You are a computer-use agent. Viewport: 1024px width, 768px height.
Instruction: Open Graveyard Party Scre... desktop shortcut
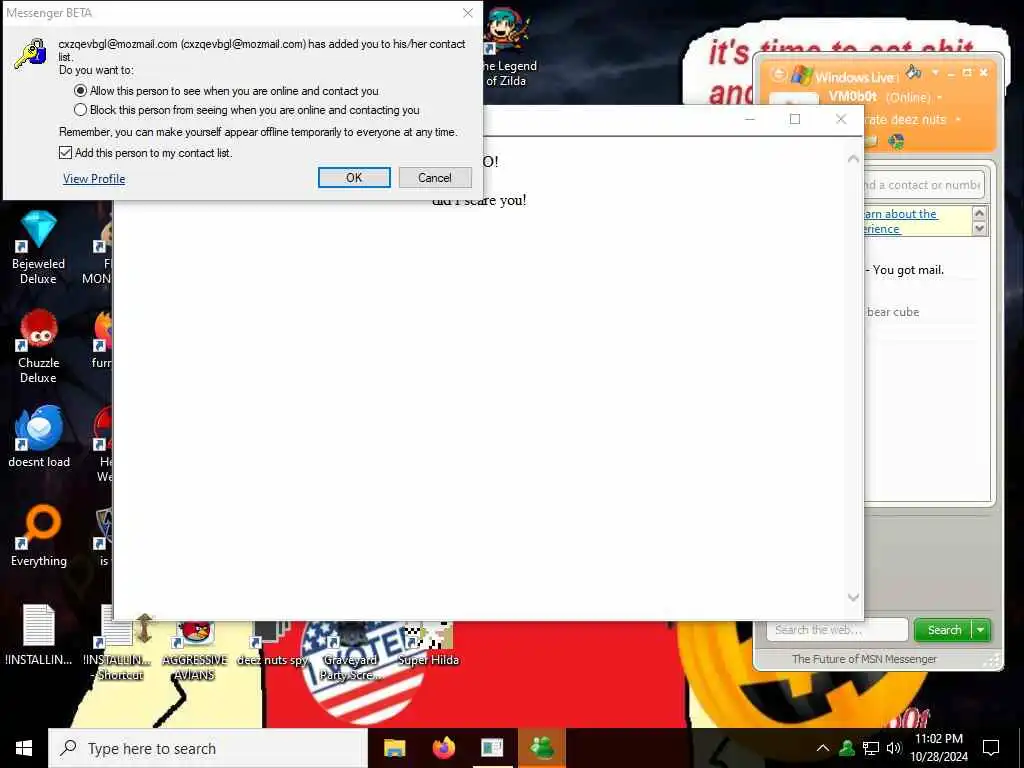(350, 650)
